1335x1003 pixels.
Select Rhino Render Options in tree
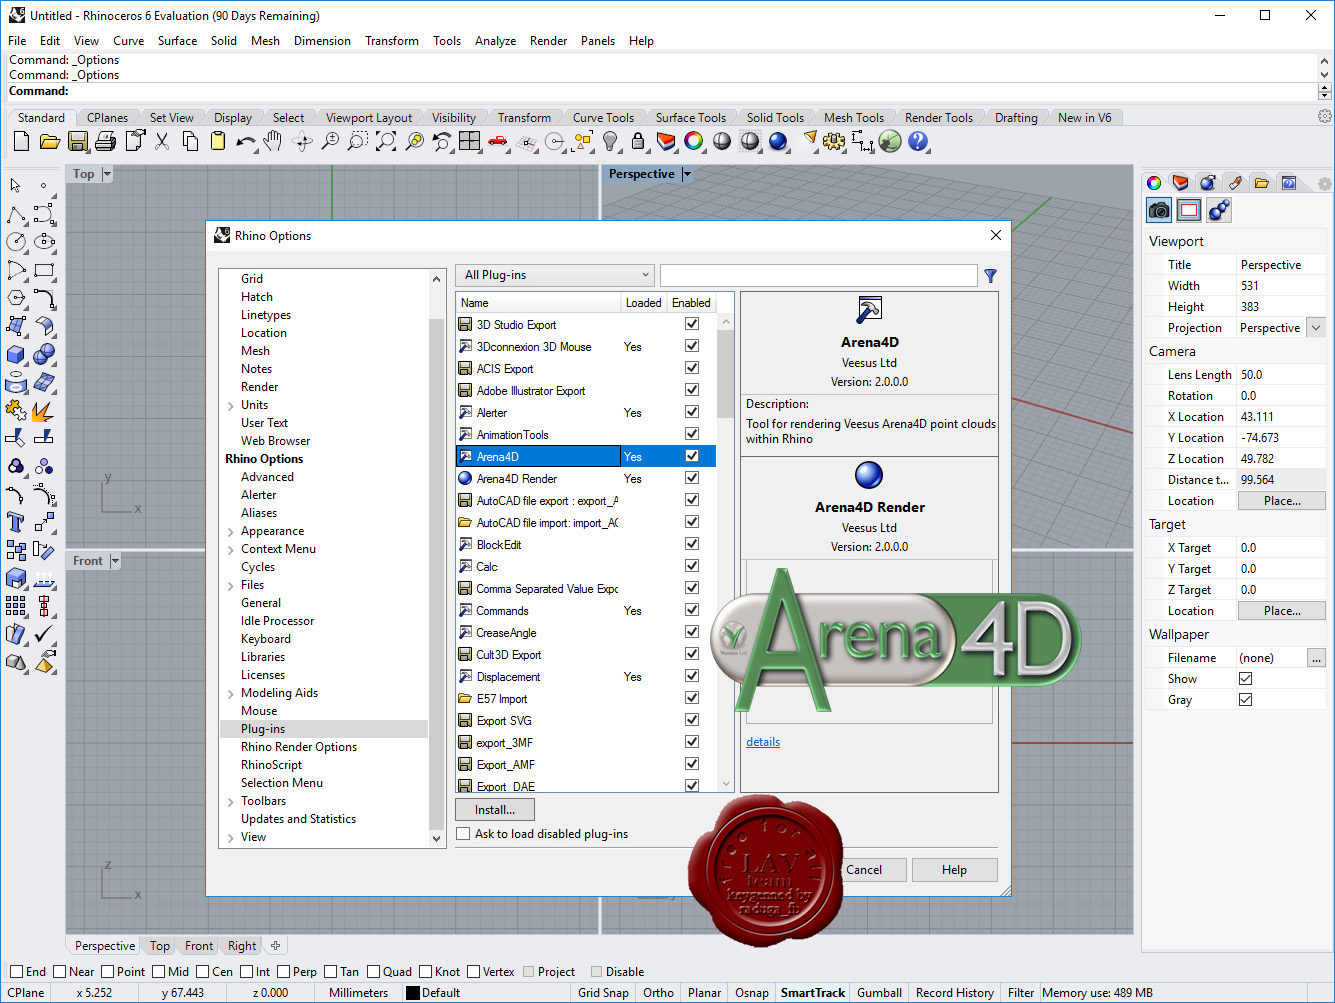pos(299,747)
